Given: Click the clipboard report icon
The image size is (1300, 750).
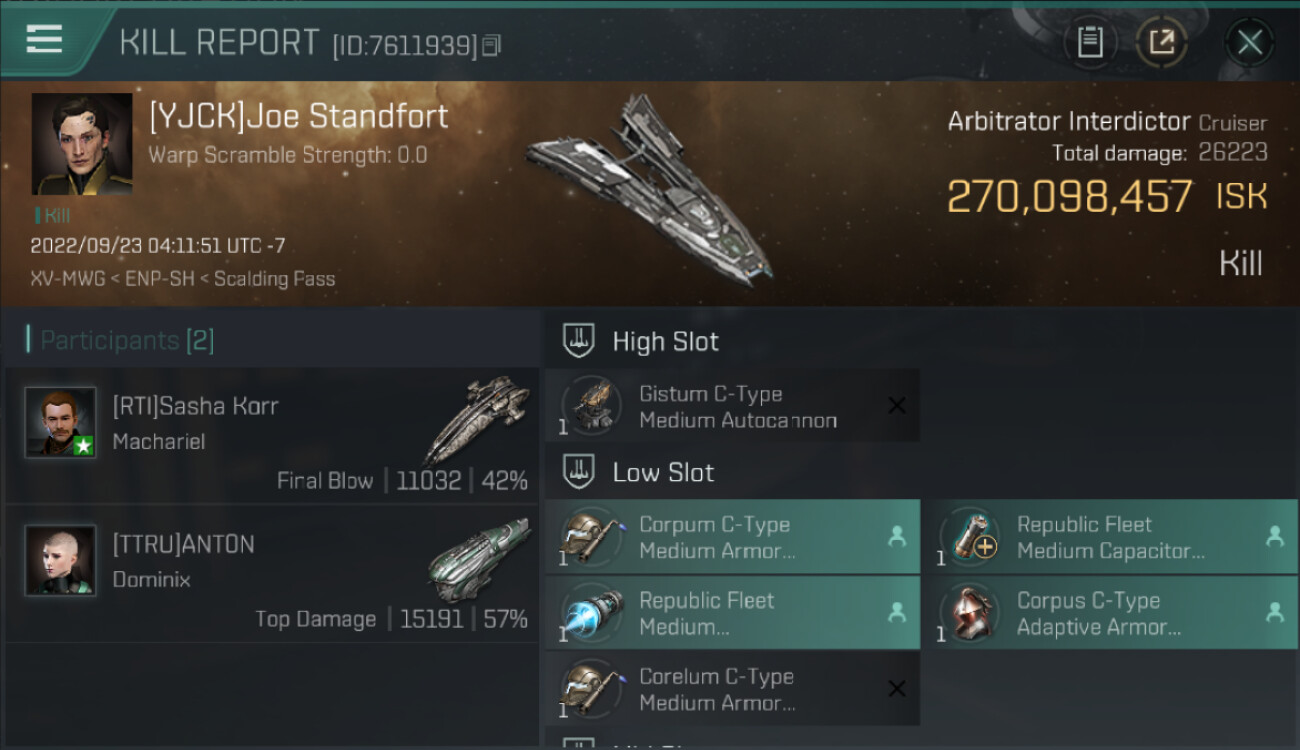Looking at the screenshot, I should 1090,42.
